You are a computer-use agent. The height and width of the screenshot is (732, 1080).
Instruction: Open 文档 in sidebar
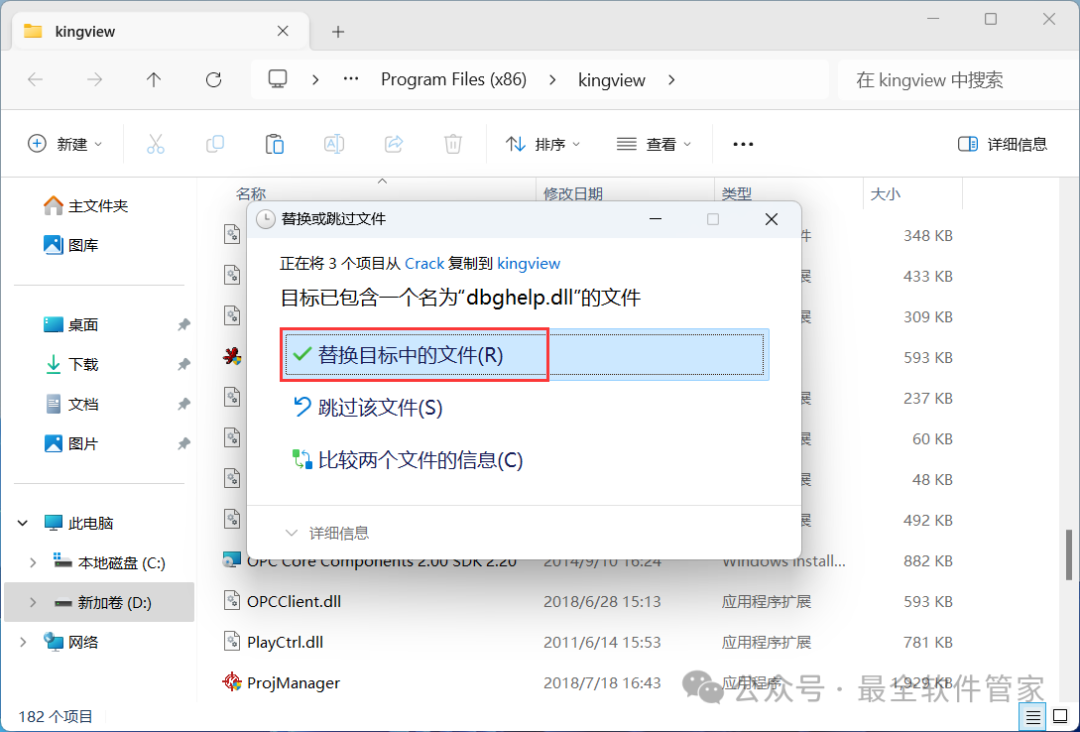click(x=71, y=404)
